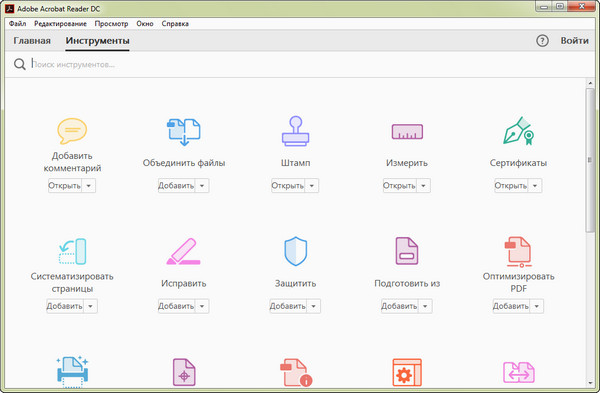Open the Файл menu

[18, 23]
